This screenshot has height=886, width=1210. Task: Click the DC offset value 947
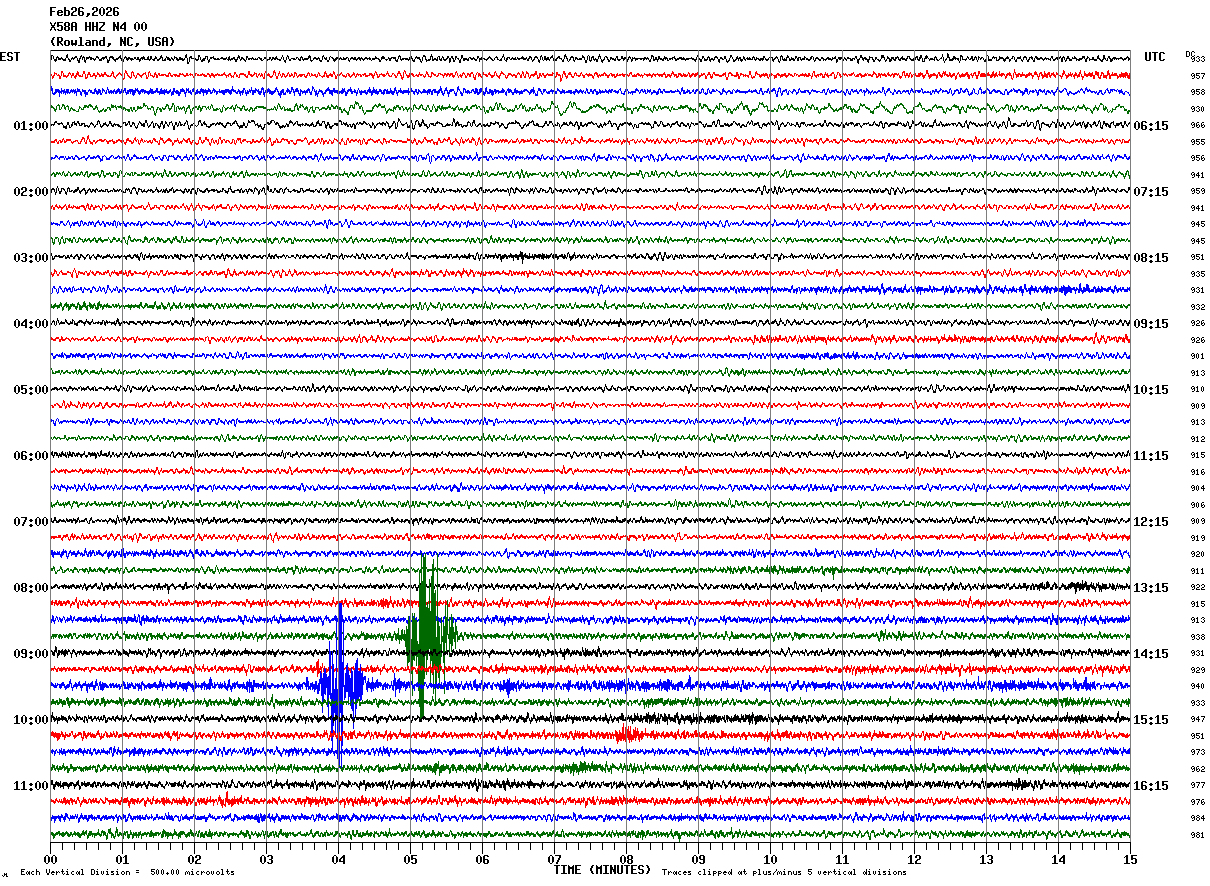click(x=1197, y=719)
